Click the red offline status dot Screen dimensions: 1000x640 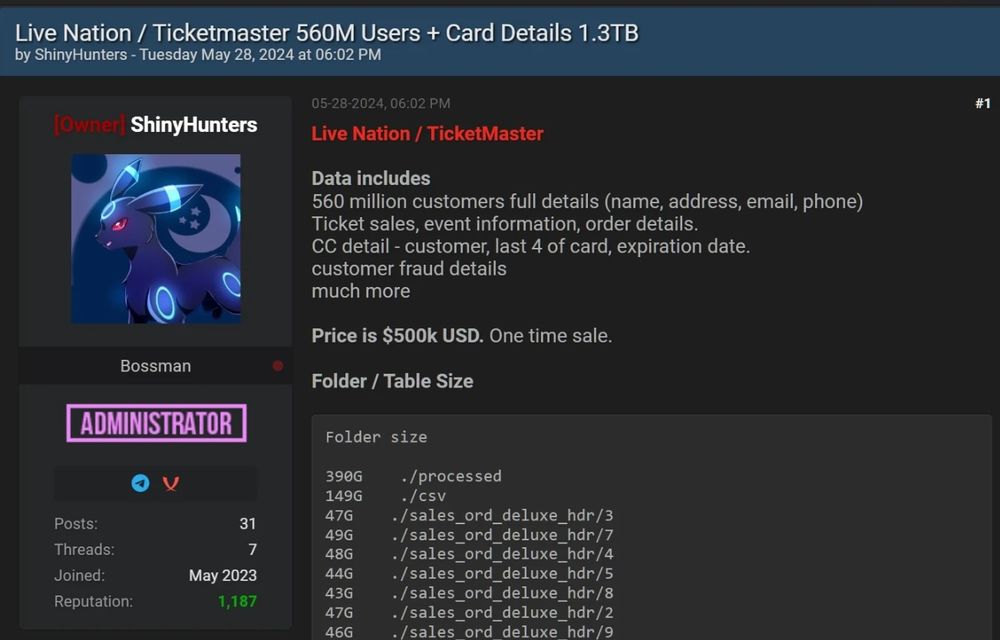tap(278, 366)
